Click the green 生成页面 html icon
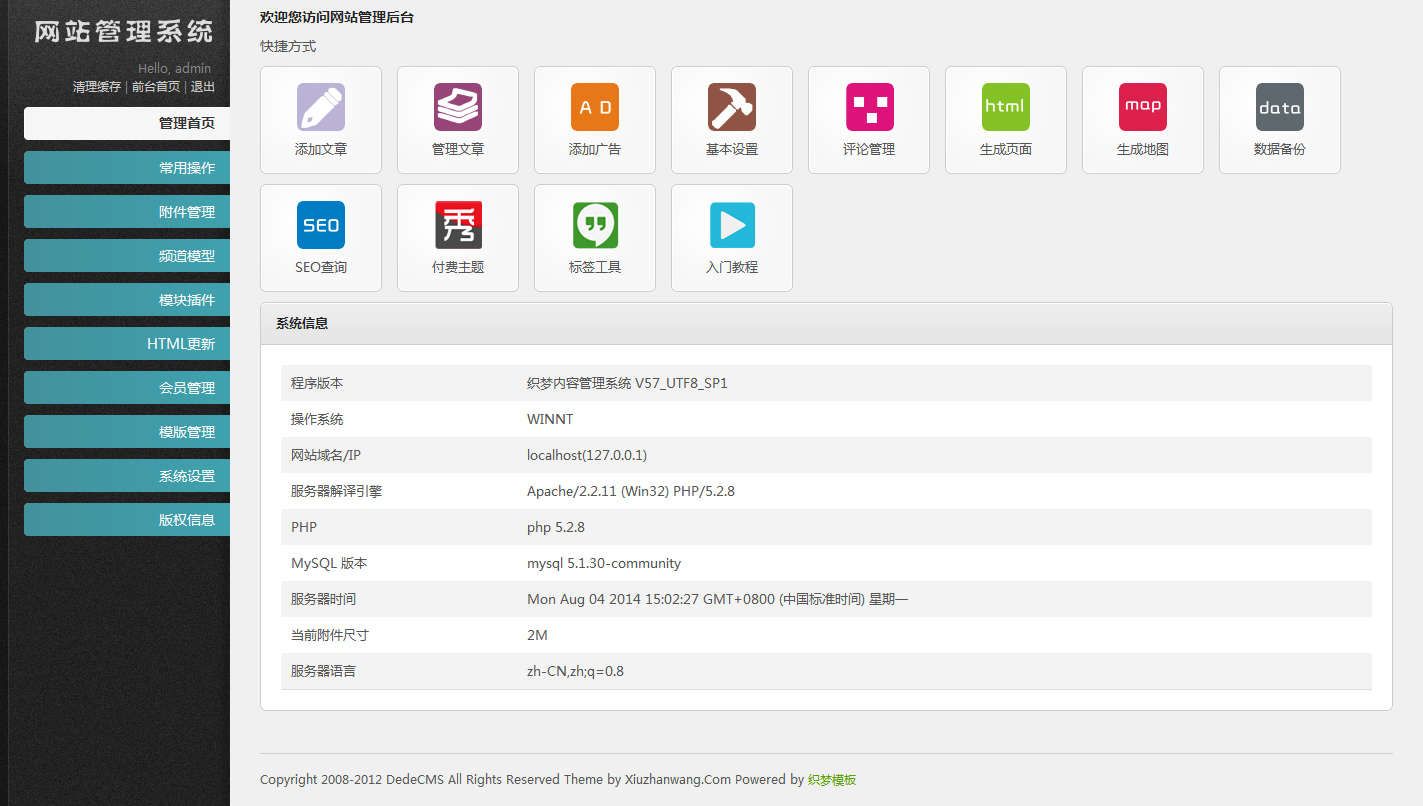1423x806 pixels. tap(1006, 107)
